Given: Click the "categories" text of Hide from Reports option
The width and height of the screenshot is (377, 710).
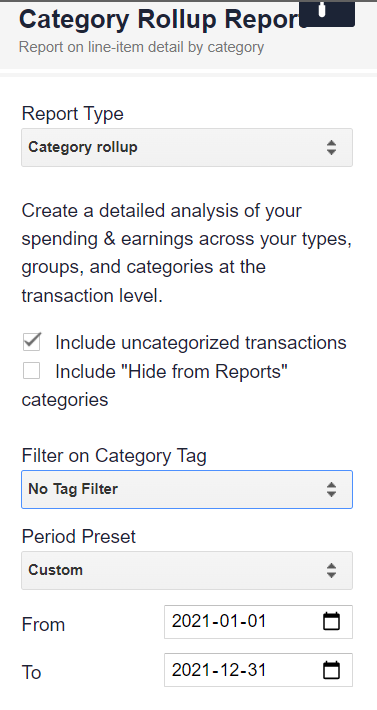Looking at the screenshot, I should point(65,400).
